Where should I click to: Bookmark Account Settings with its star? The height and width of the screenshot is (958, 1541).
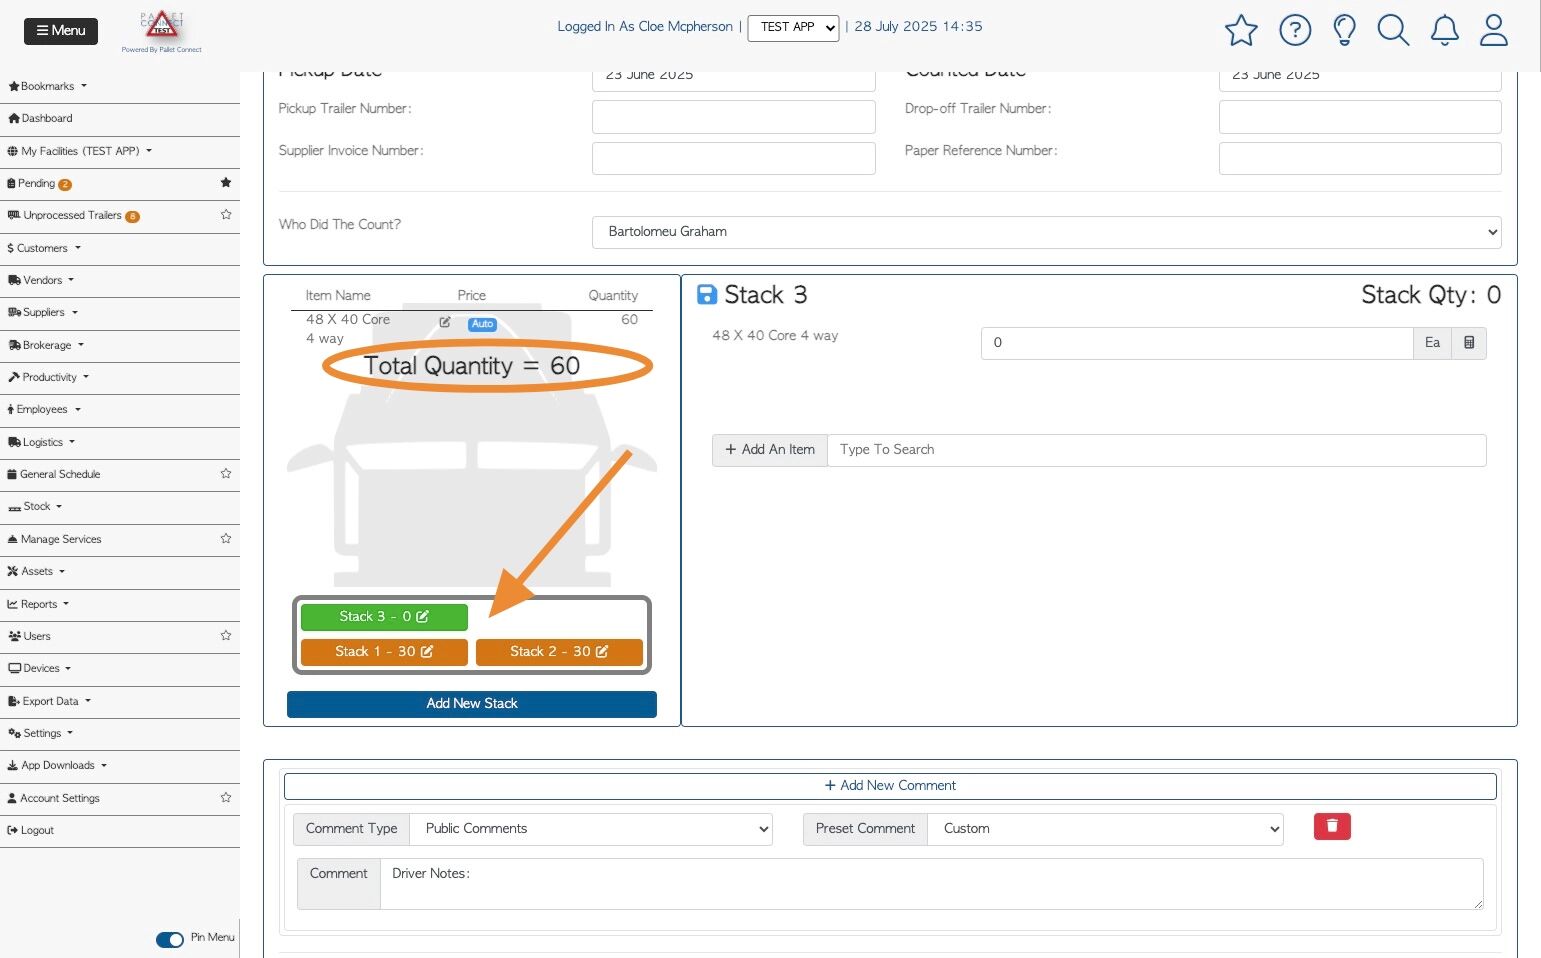(x=226, y=797)
